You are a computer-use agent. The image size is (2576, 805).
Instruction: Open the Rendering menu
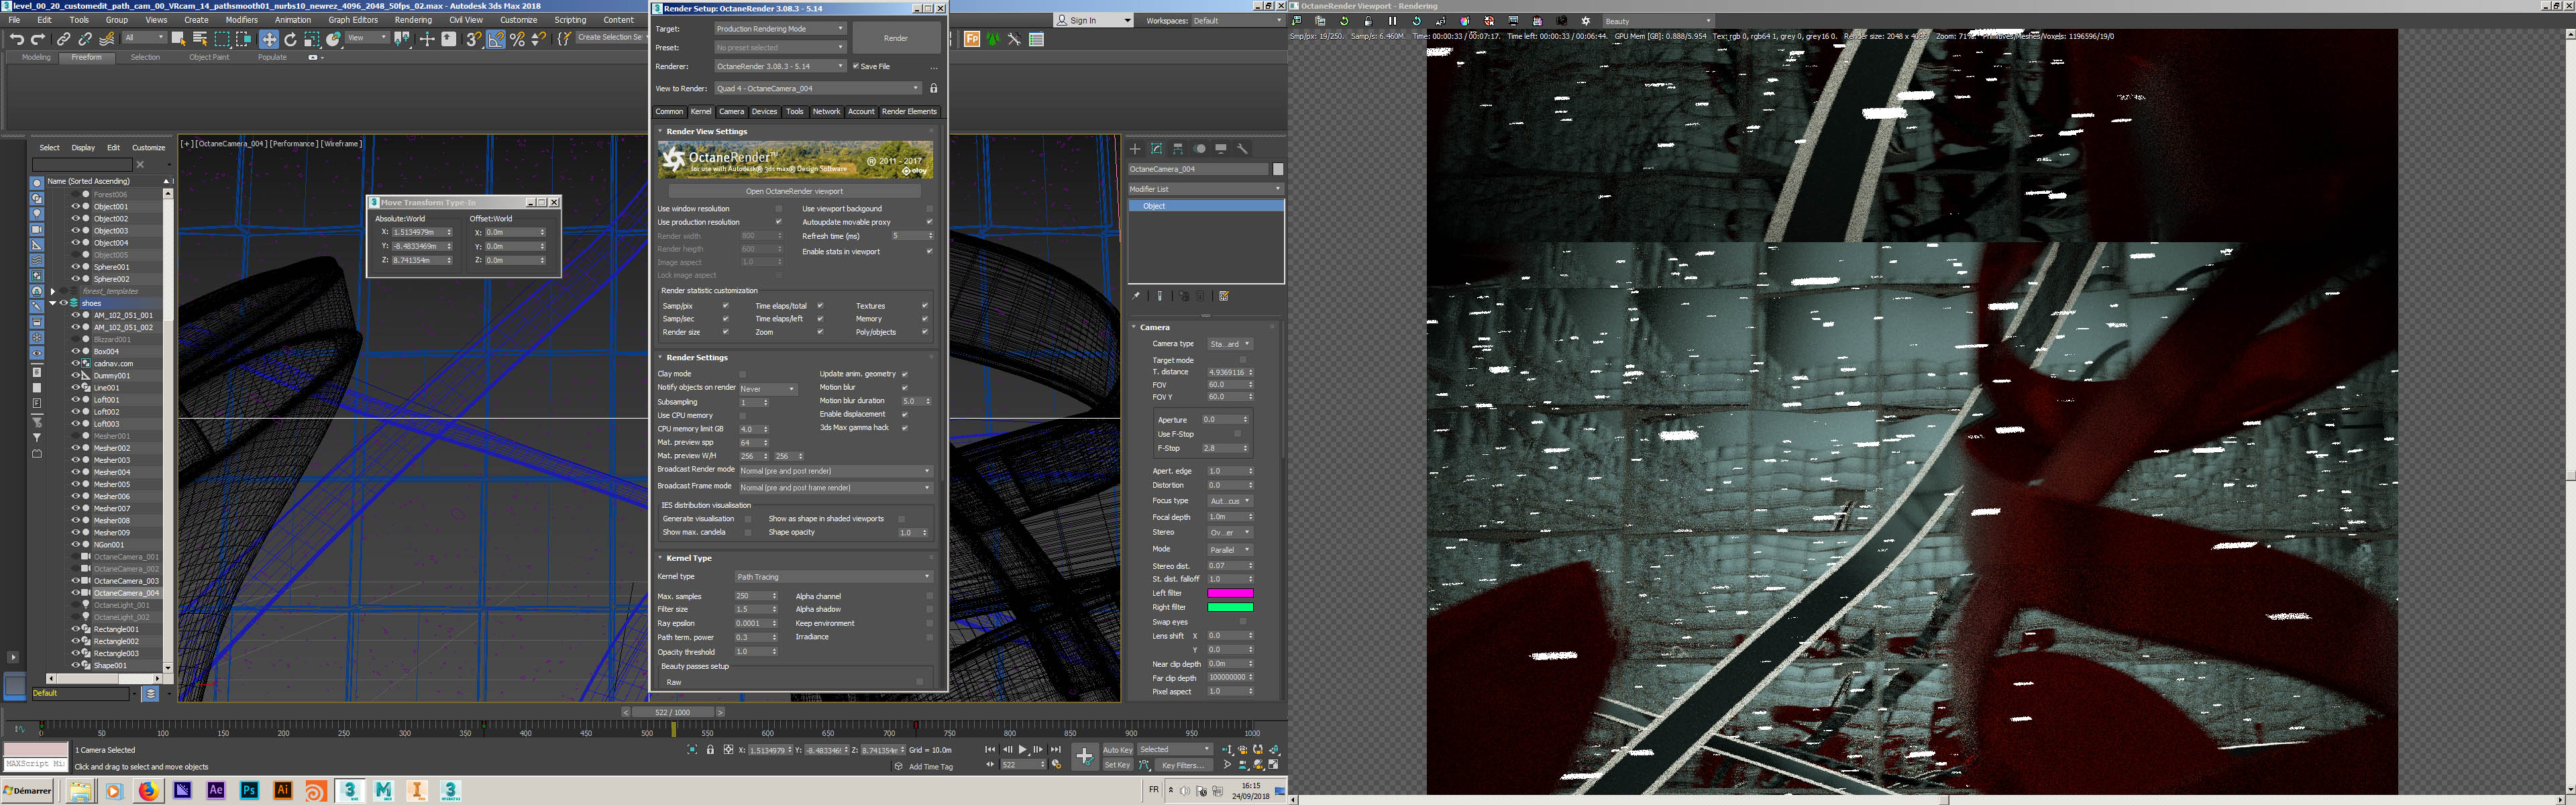(x=413, y=20)
